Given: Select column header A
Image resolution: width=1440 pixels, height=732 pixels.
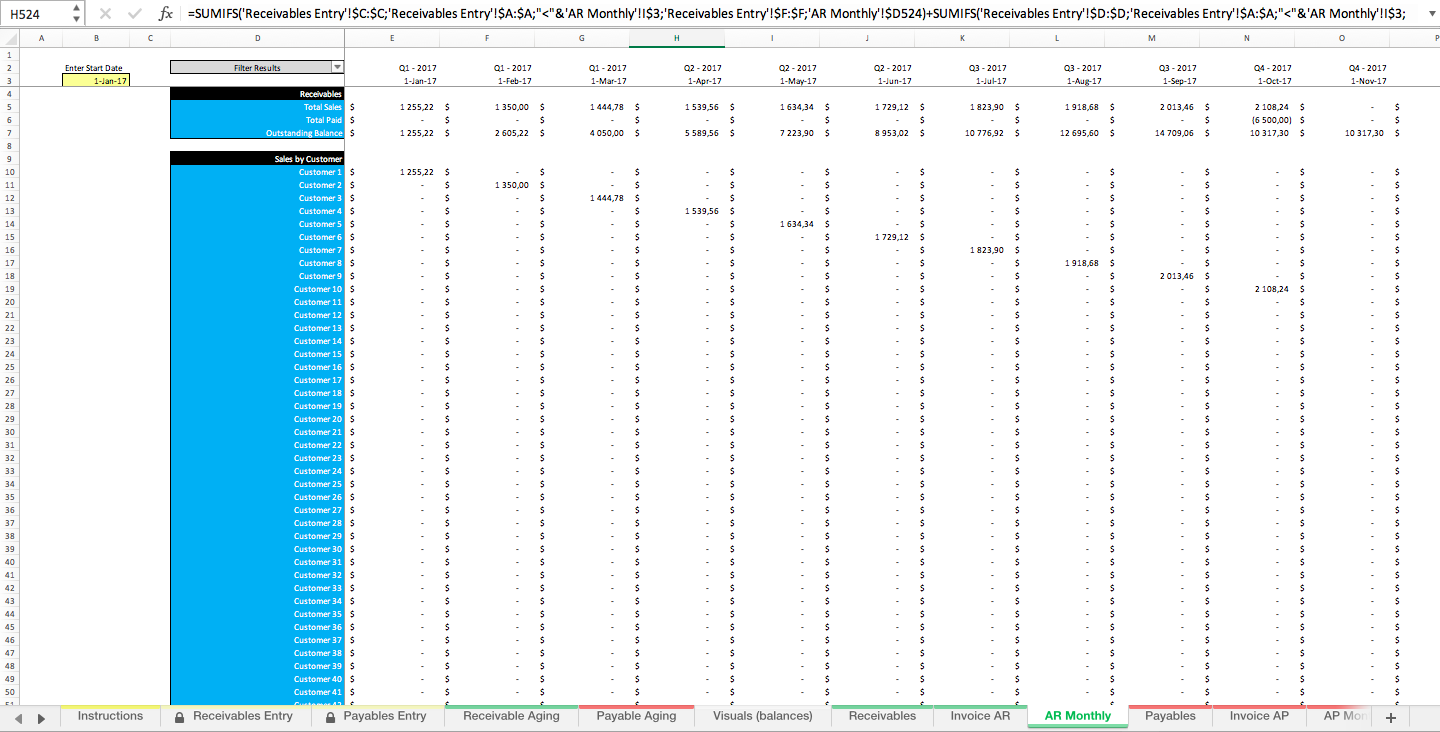Looking at the screenshot, I should (x=41, y=38).
